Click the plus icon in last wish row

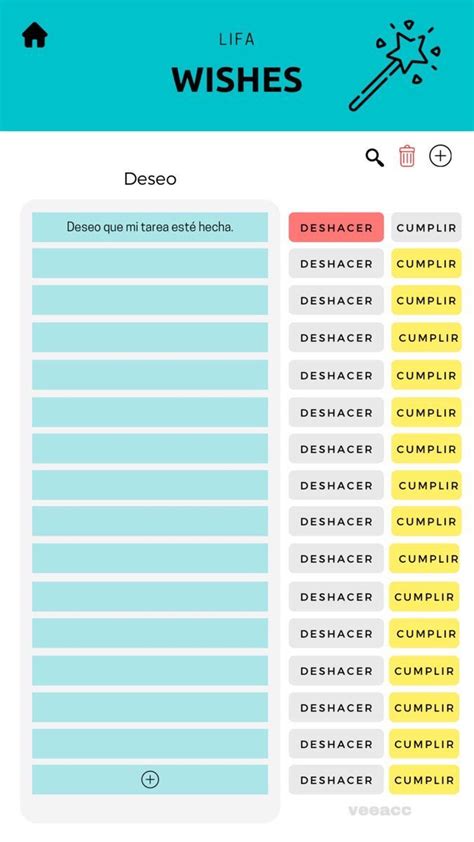pos(150,779)
